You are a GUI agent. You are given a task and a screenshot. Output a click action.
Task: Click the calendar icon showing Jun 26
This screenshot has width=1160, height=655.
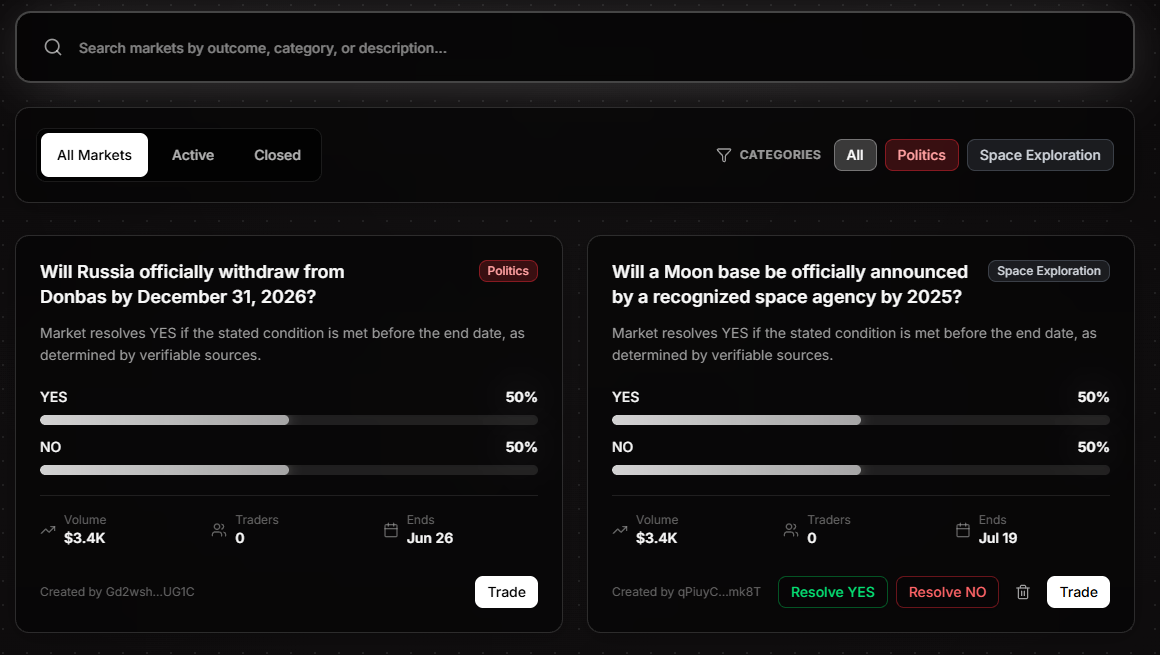[x=391, y=530]
